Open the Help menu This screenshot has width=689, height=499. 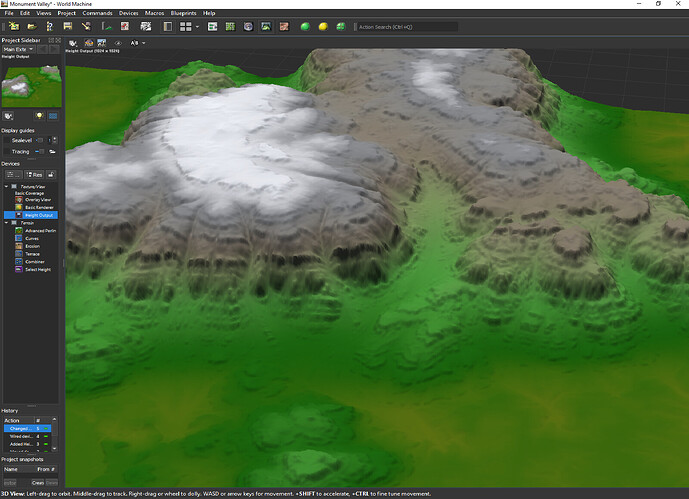pyautogui.click(x=209, y=13)
